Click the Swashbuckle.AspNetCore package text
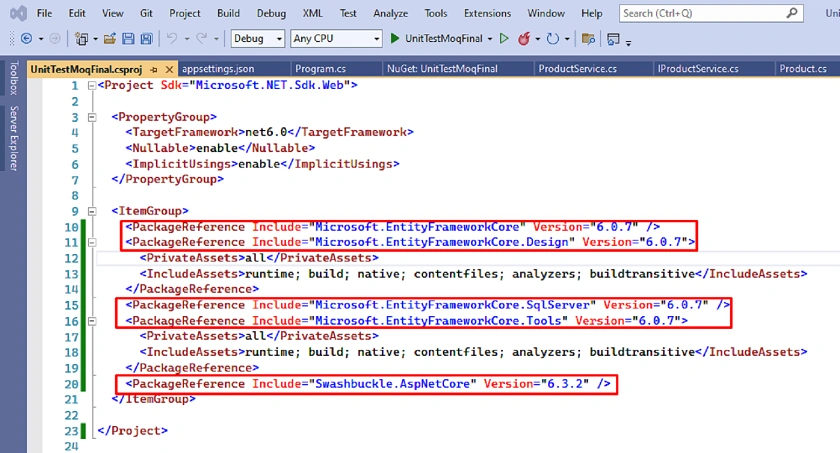840x453 pixels. [393, 384]
